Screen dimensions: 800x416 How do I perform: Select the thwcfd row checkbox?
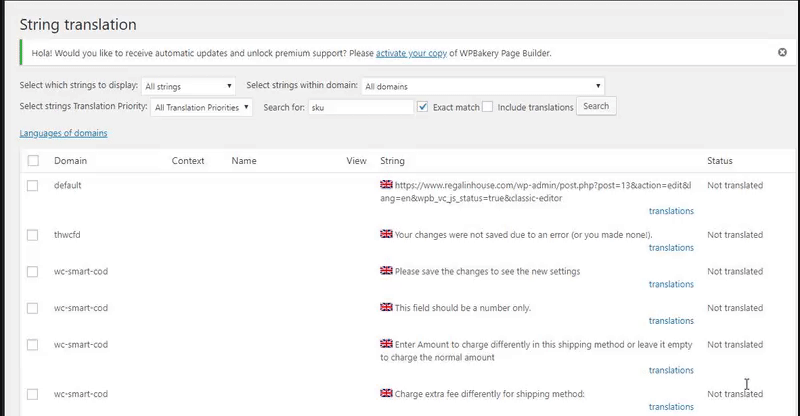33,235
